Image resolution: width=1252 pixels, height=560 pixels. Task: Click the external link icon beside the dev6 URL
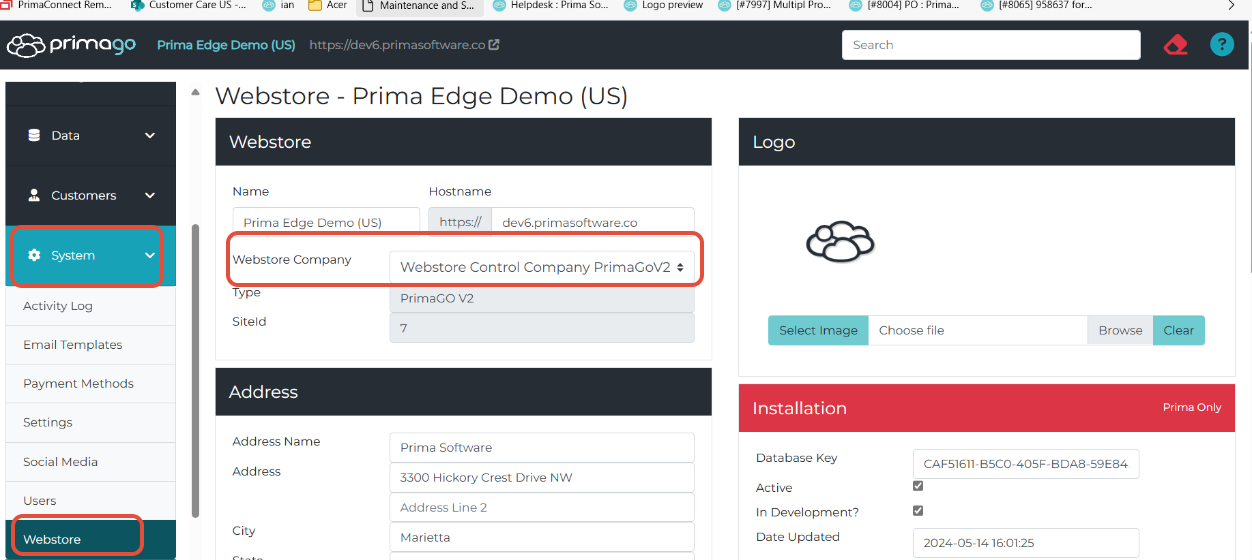(493, 45)
